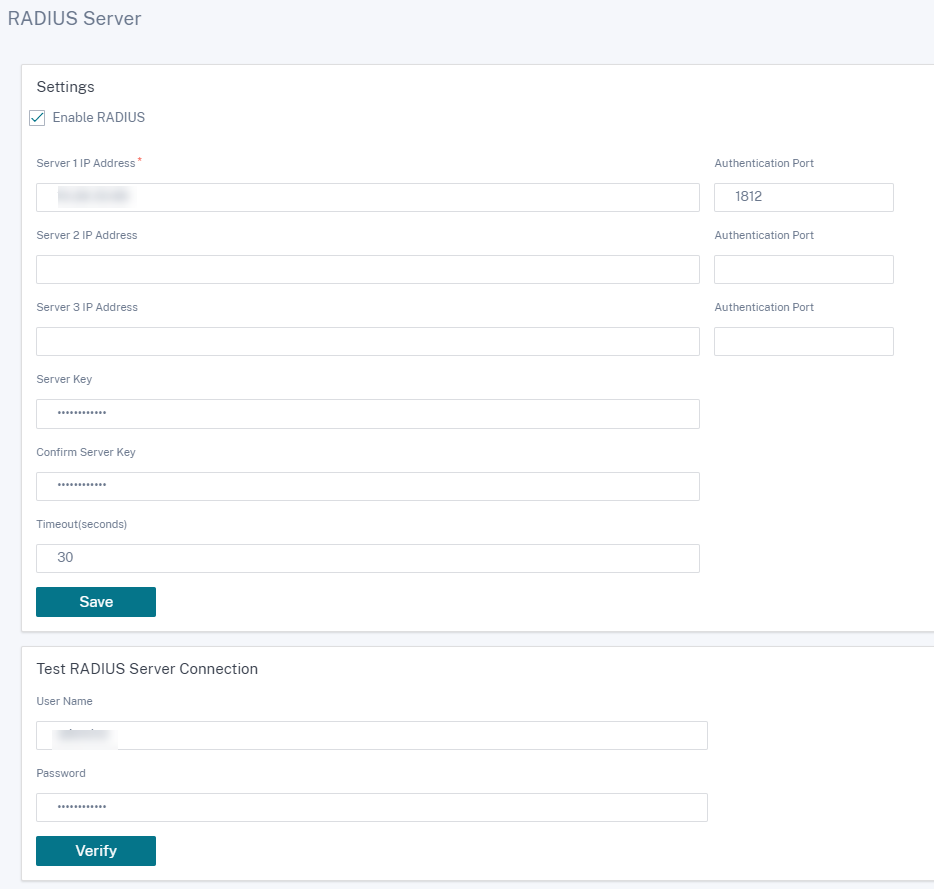Click the Server 2 IP Address field

click(368, 269)
